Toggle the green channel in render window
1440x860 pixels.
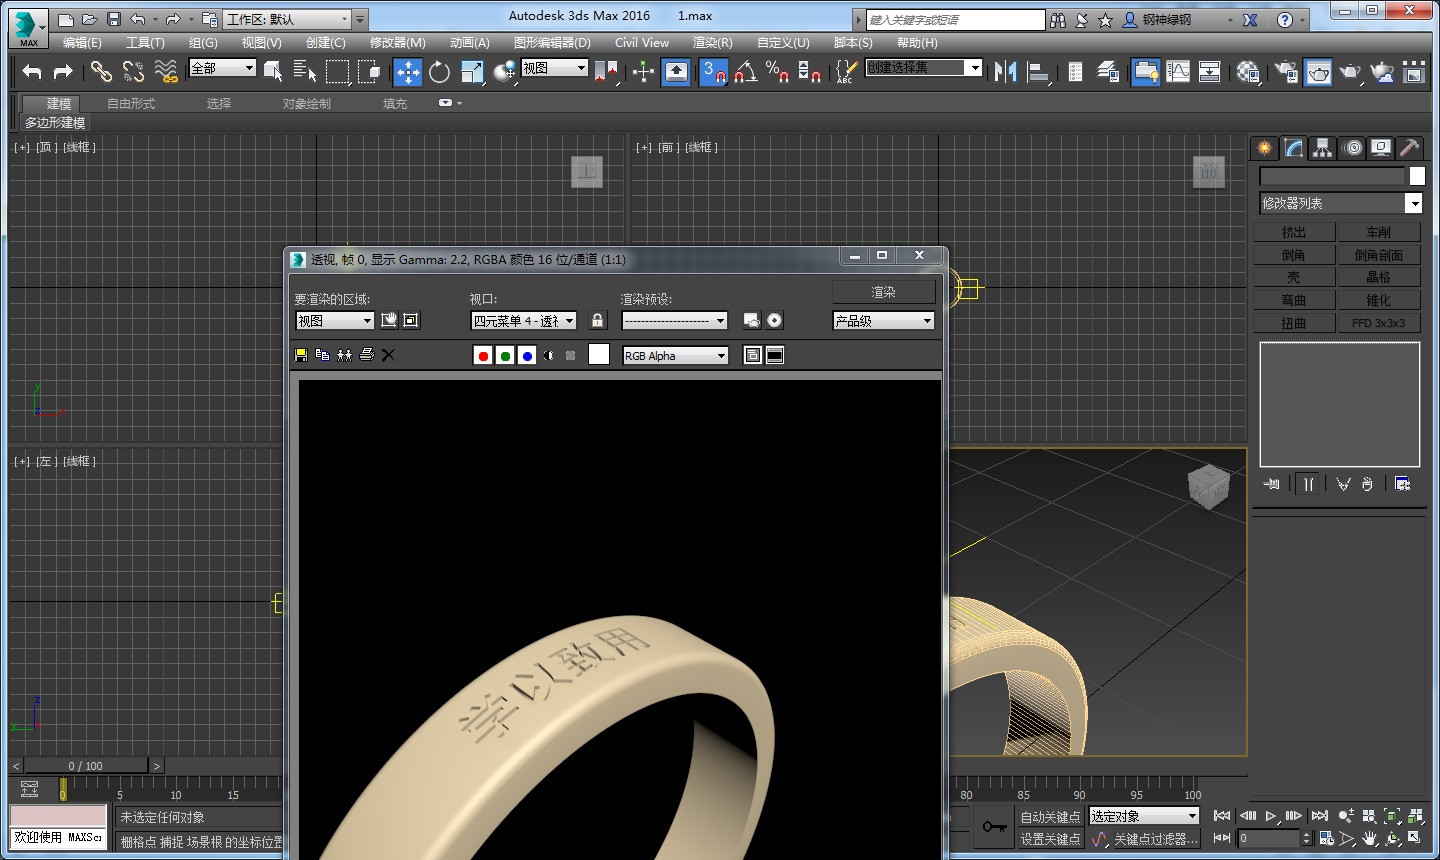pyautogui.click(x=505, y=355)
